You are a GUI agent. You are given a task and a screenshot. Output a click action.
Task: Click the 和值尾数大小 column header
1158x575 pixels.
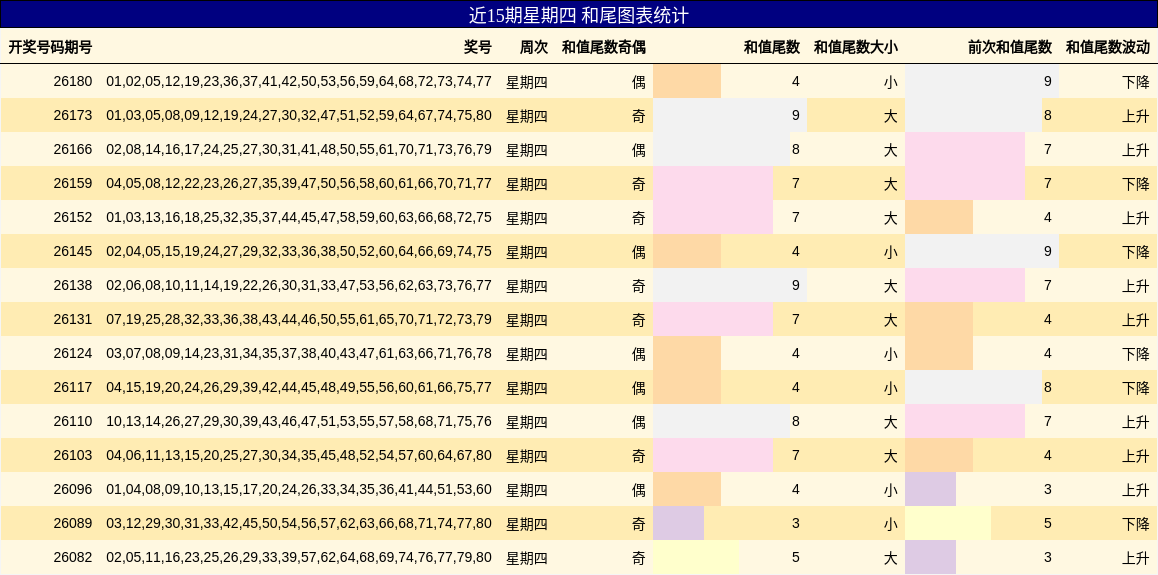coord(855,48)
